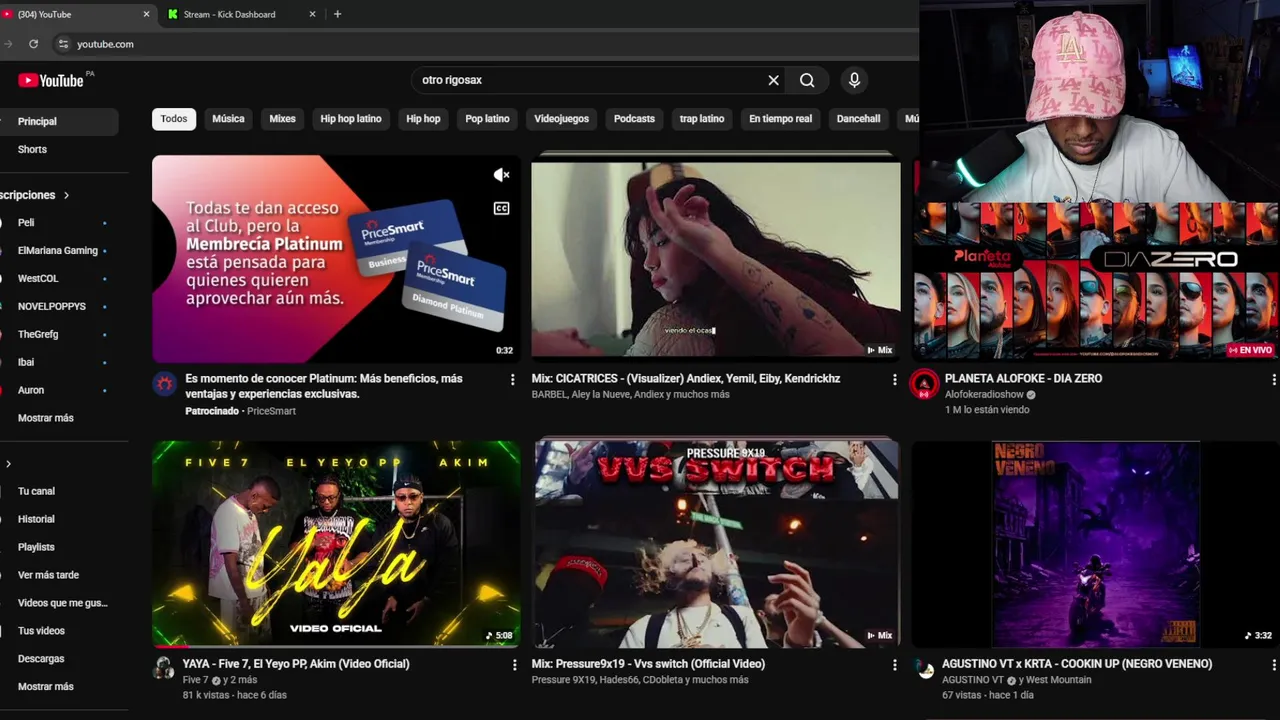Select the Todos filter chip
The height and width of the screenshot is (720, 1280).
tap(174, 119)
